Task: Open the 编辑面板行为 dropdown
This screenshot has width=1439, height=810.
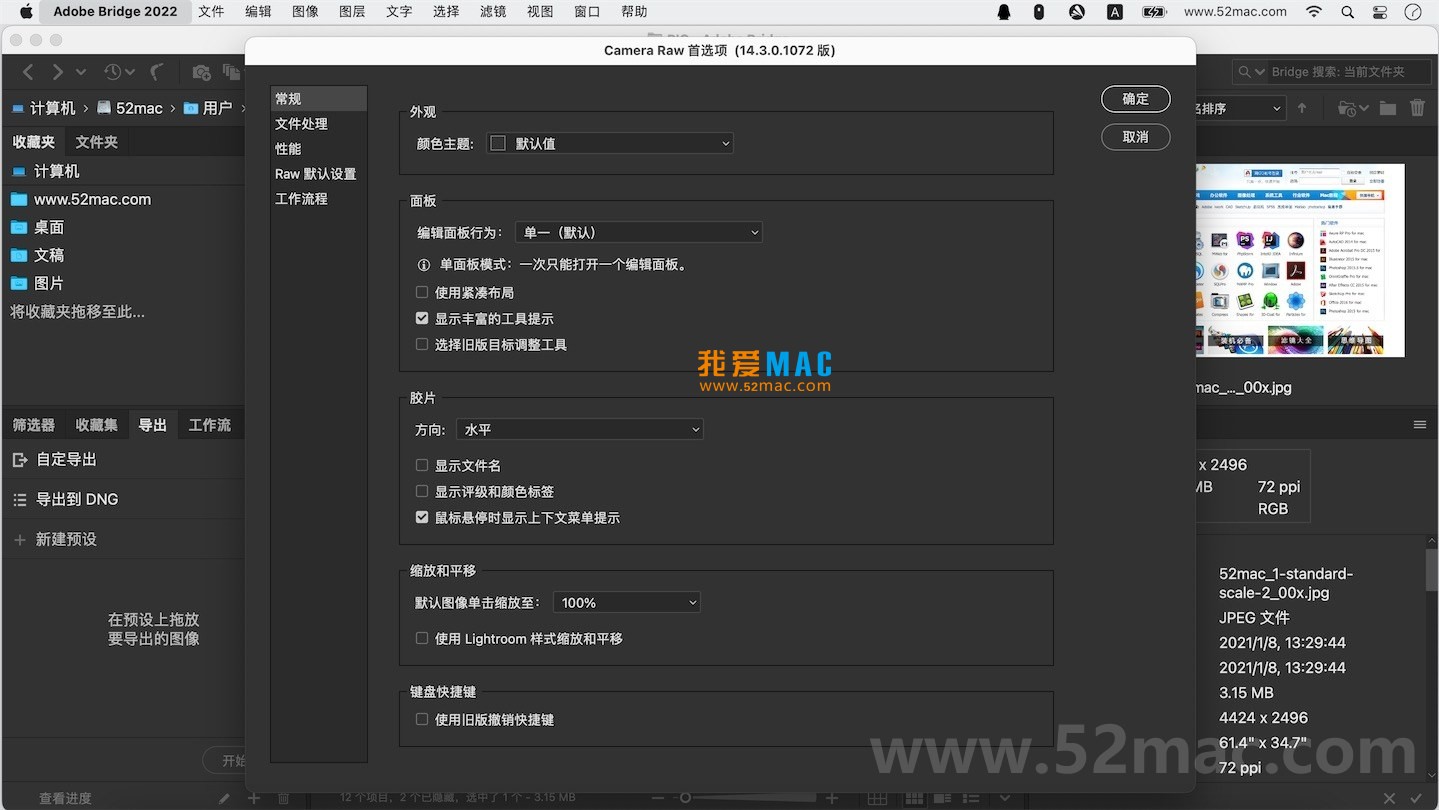Action: point(639,232)
